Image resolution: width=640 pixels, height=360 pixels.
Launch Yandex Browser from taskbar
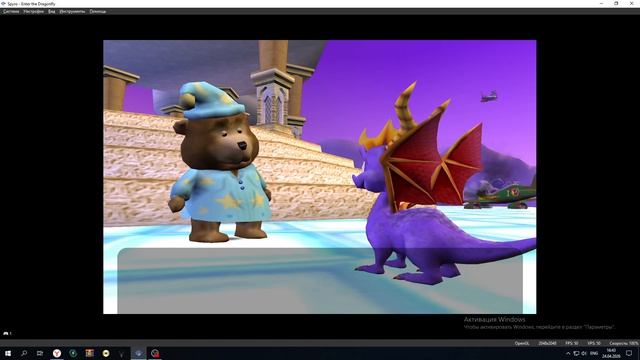[x=57, y=353]
